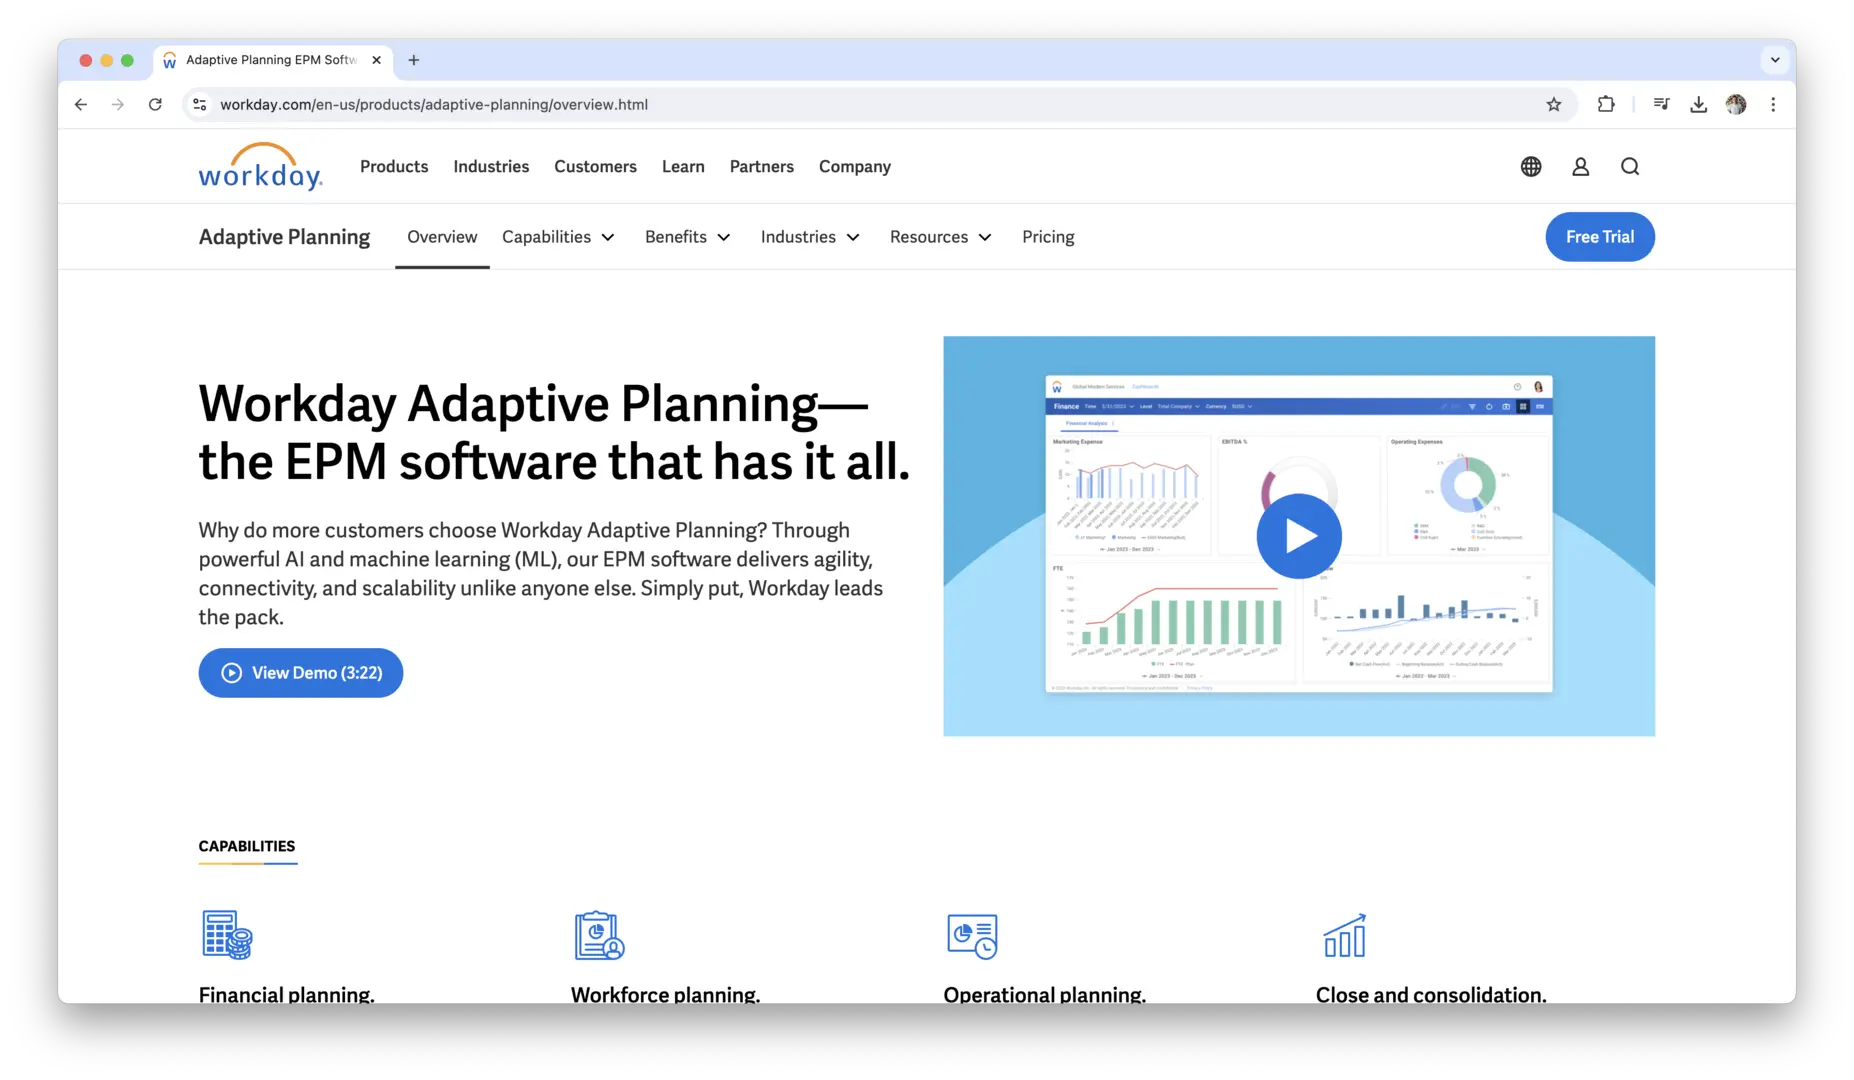Image resolution: width=1854 pixels, height=1080 pixels.
Task: Click the Chrome profile avatar
Action: coord(1736,104)
